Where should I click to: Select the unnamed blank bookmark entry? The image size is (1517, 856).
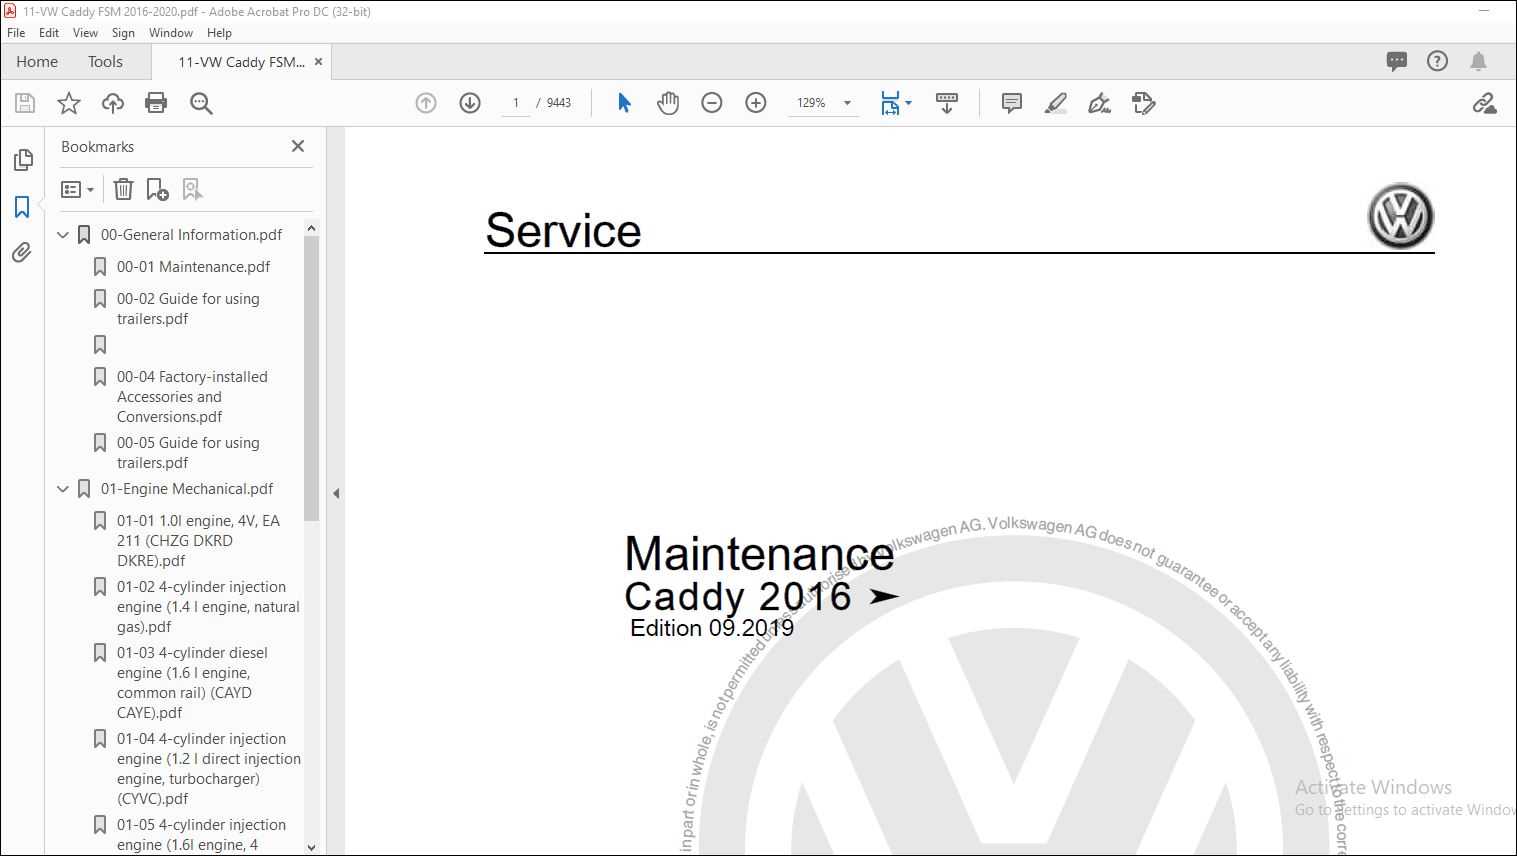coord(100,345)
